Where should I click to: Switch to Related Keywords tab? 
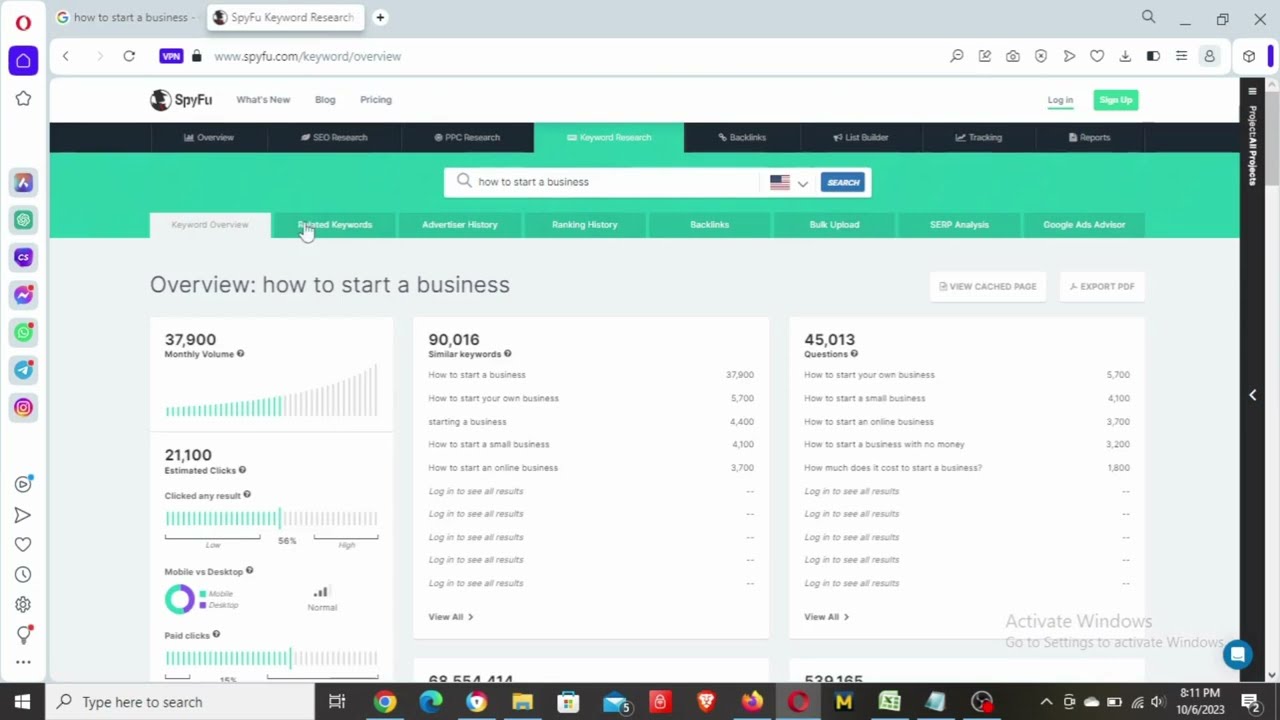[x=335, y=225]
